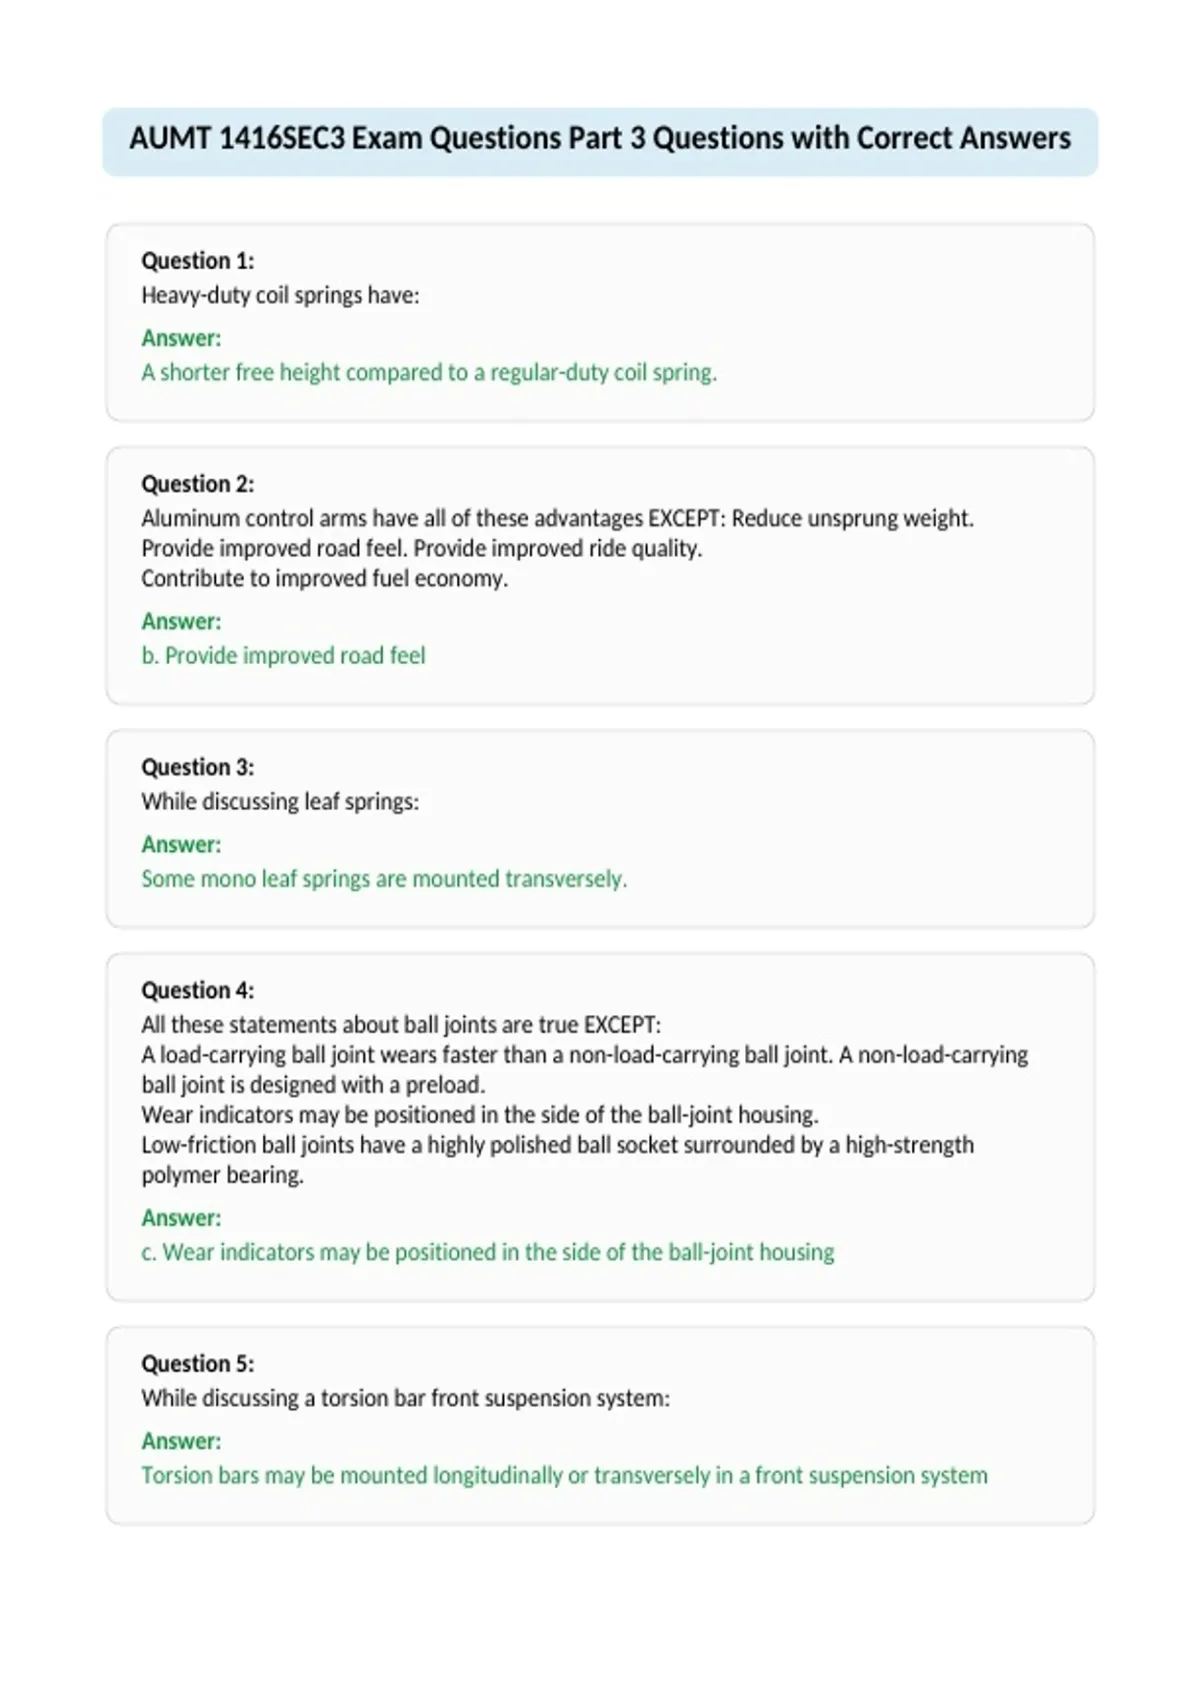Click the torsion bars mounted longitudinally answer

point(564,1476)
